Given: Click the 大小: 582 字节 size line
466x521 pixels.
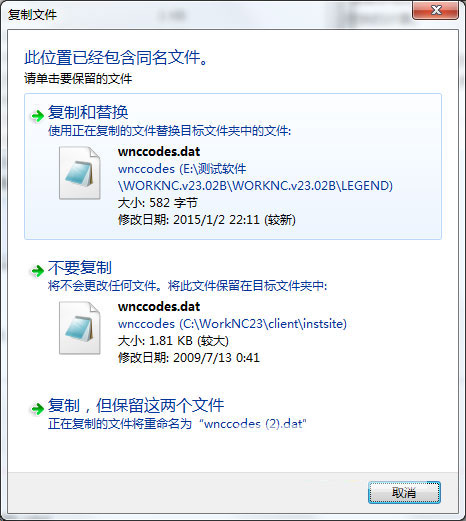Looking at the screenshot, I should [x=158, y=203].
